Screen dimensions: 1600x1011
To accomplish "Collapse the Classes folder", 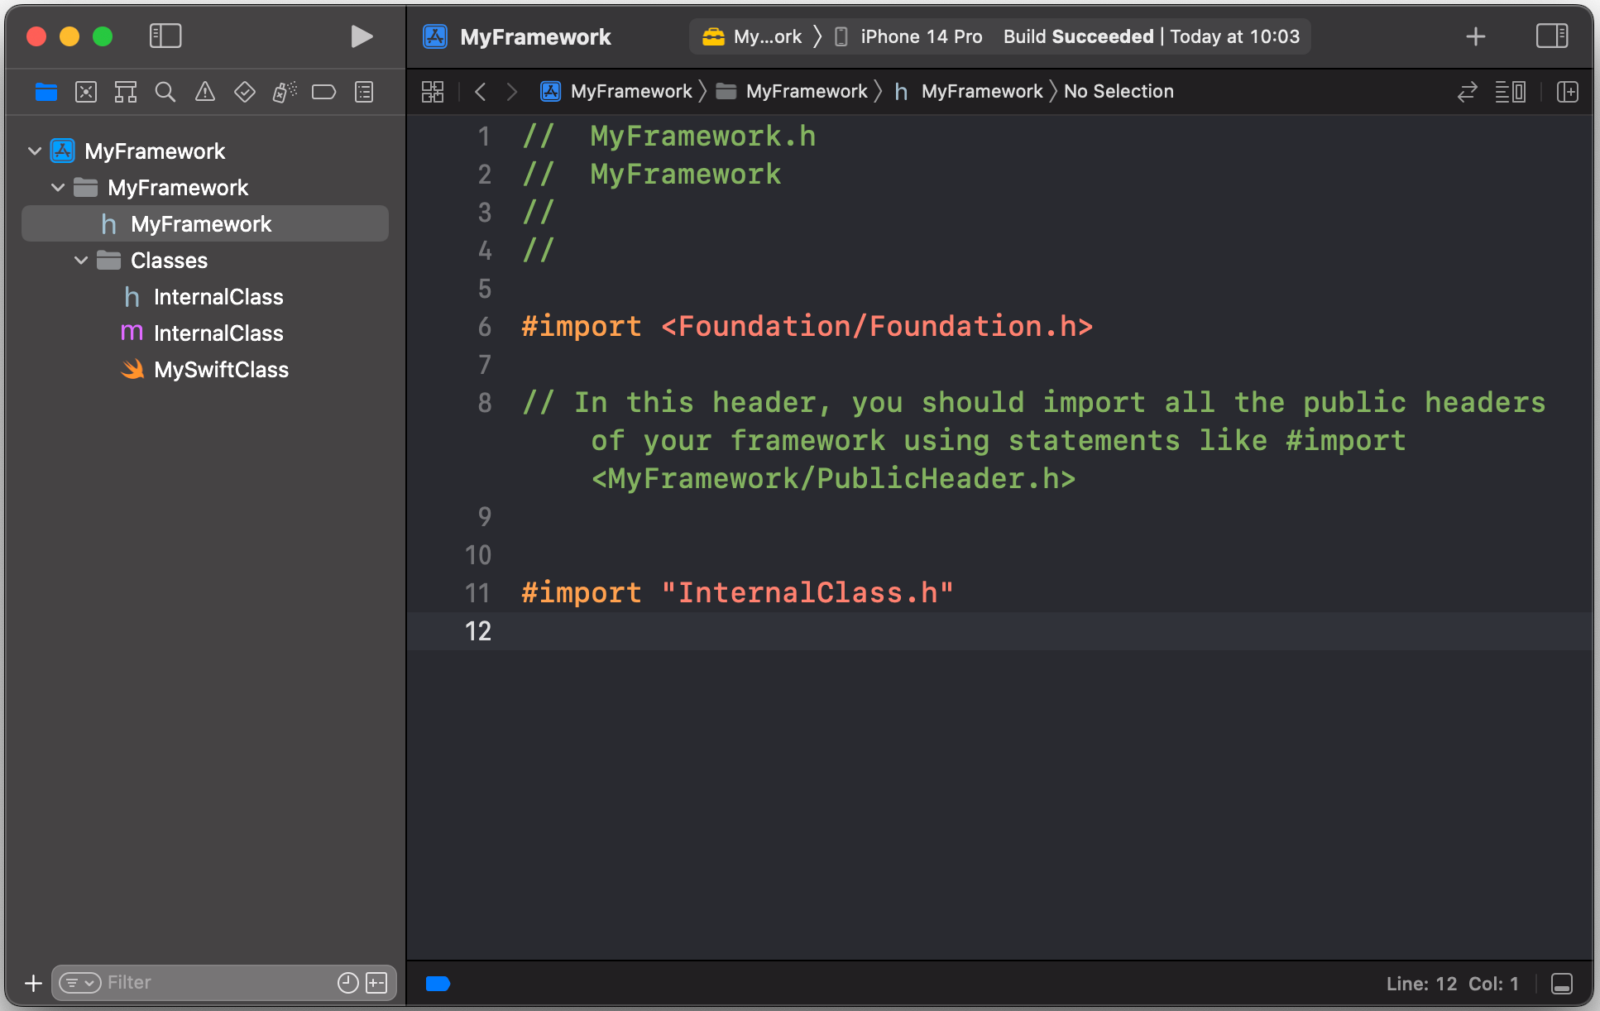I will click(x=81, y=261).
